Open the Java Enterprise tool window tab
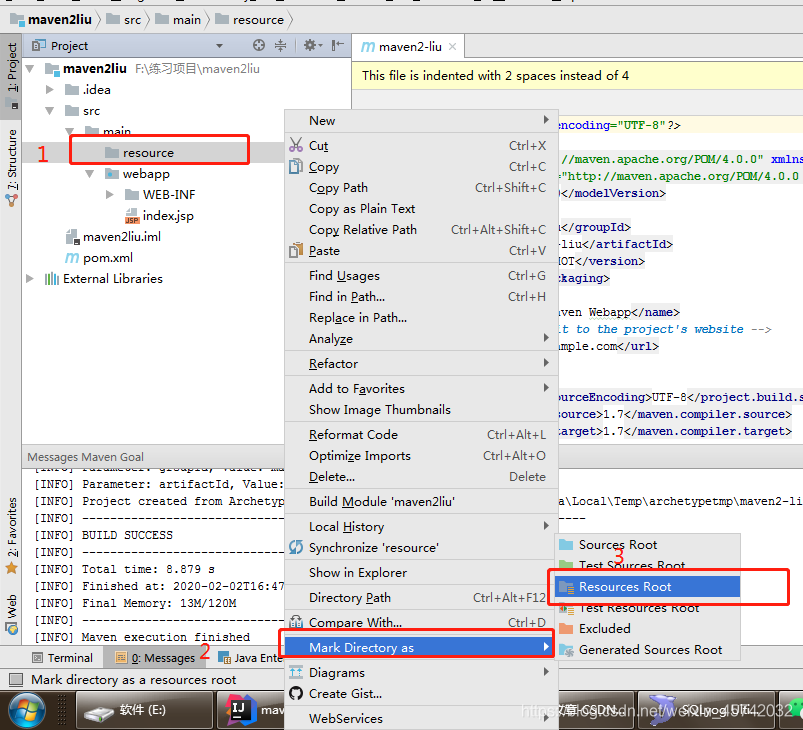This screenshot has width=803, height=730. (x=251, y=657)
